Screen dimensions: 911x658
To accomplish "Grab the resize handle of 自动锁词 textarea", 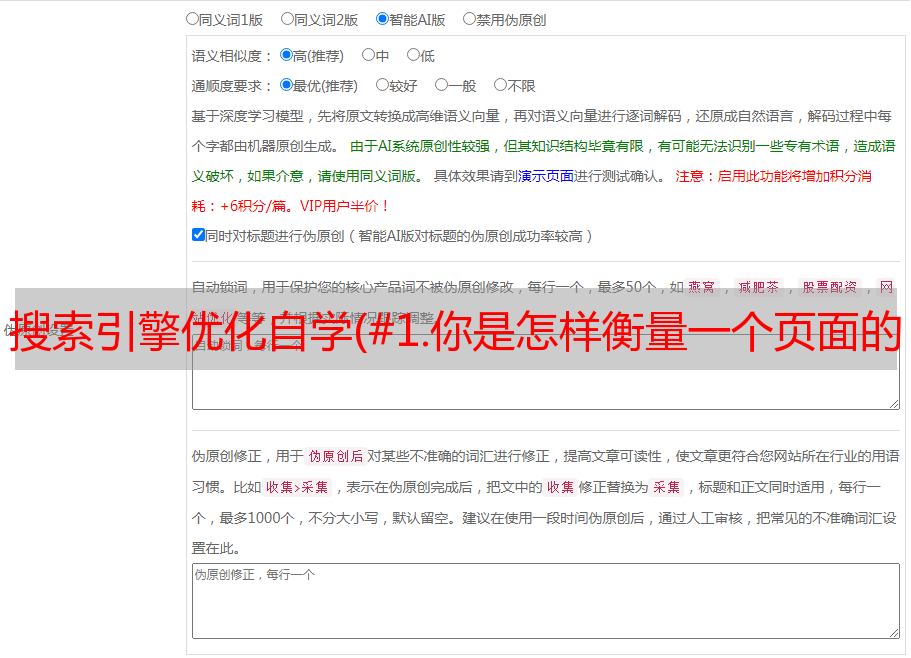I will pos(894,404).
